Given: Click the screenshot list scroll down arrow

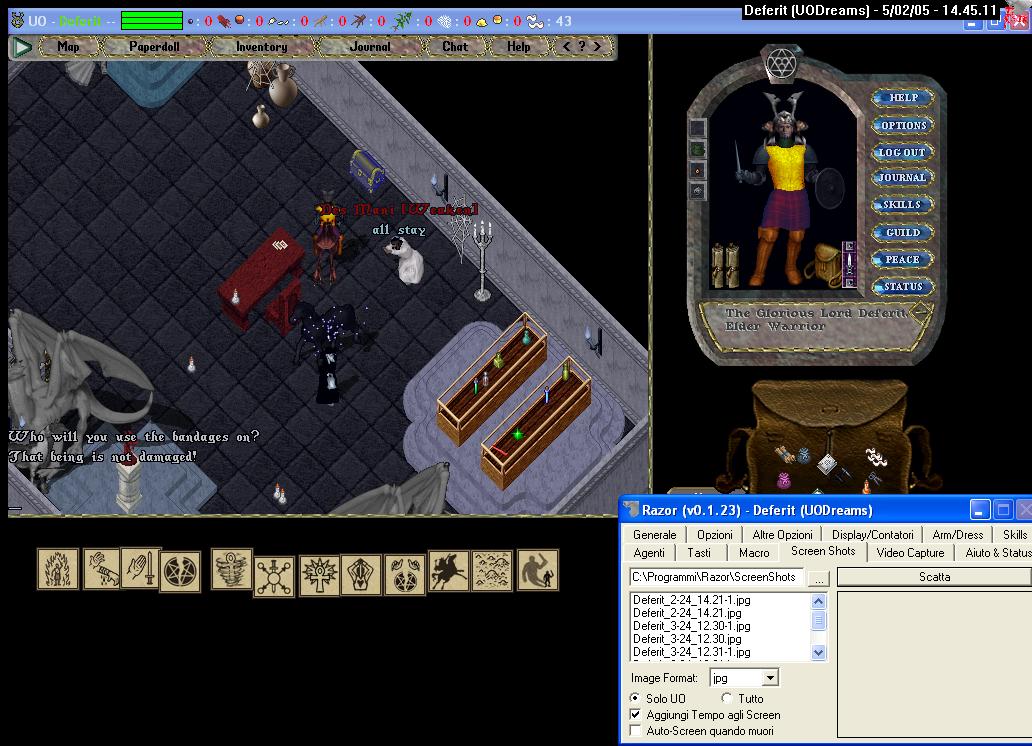Looking at the screenshot, I should pyautogui.click(x=818, y=653).
